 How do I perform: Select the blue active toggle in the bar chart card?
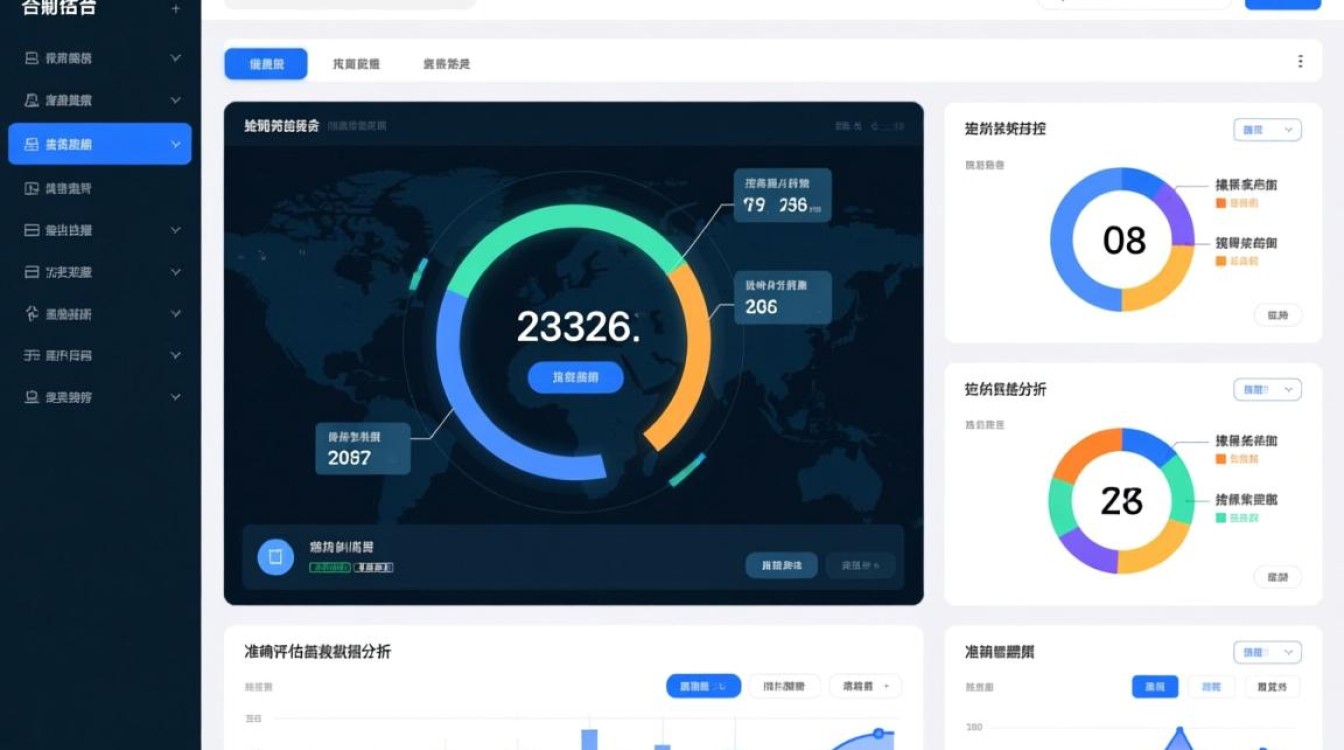pos(703,686)
